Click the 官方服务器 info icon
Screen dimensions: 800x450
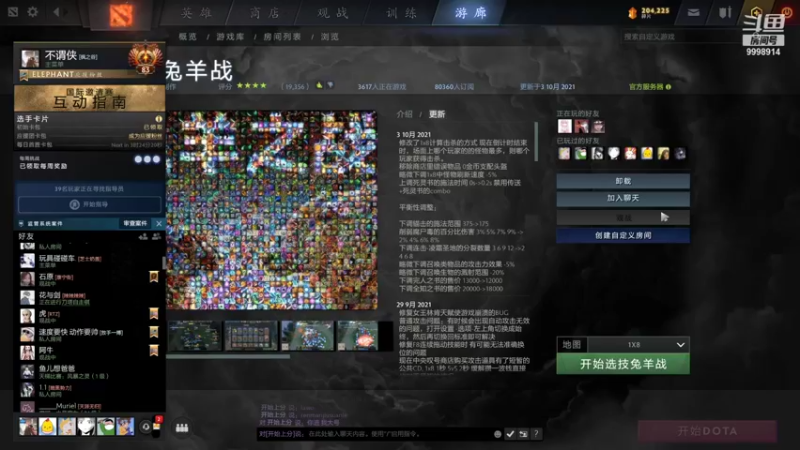pos(668,87)
